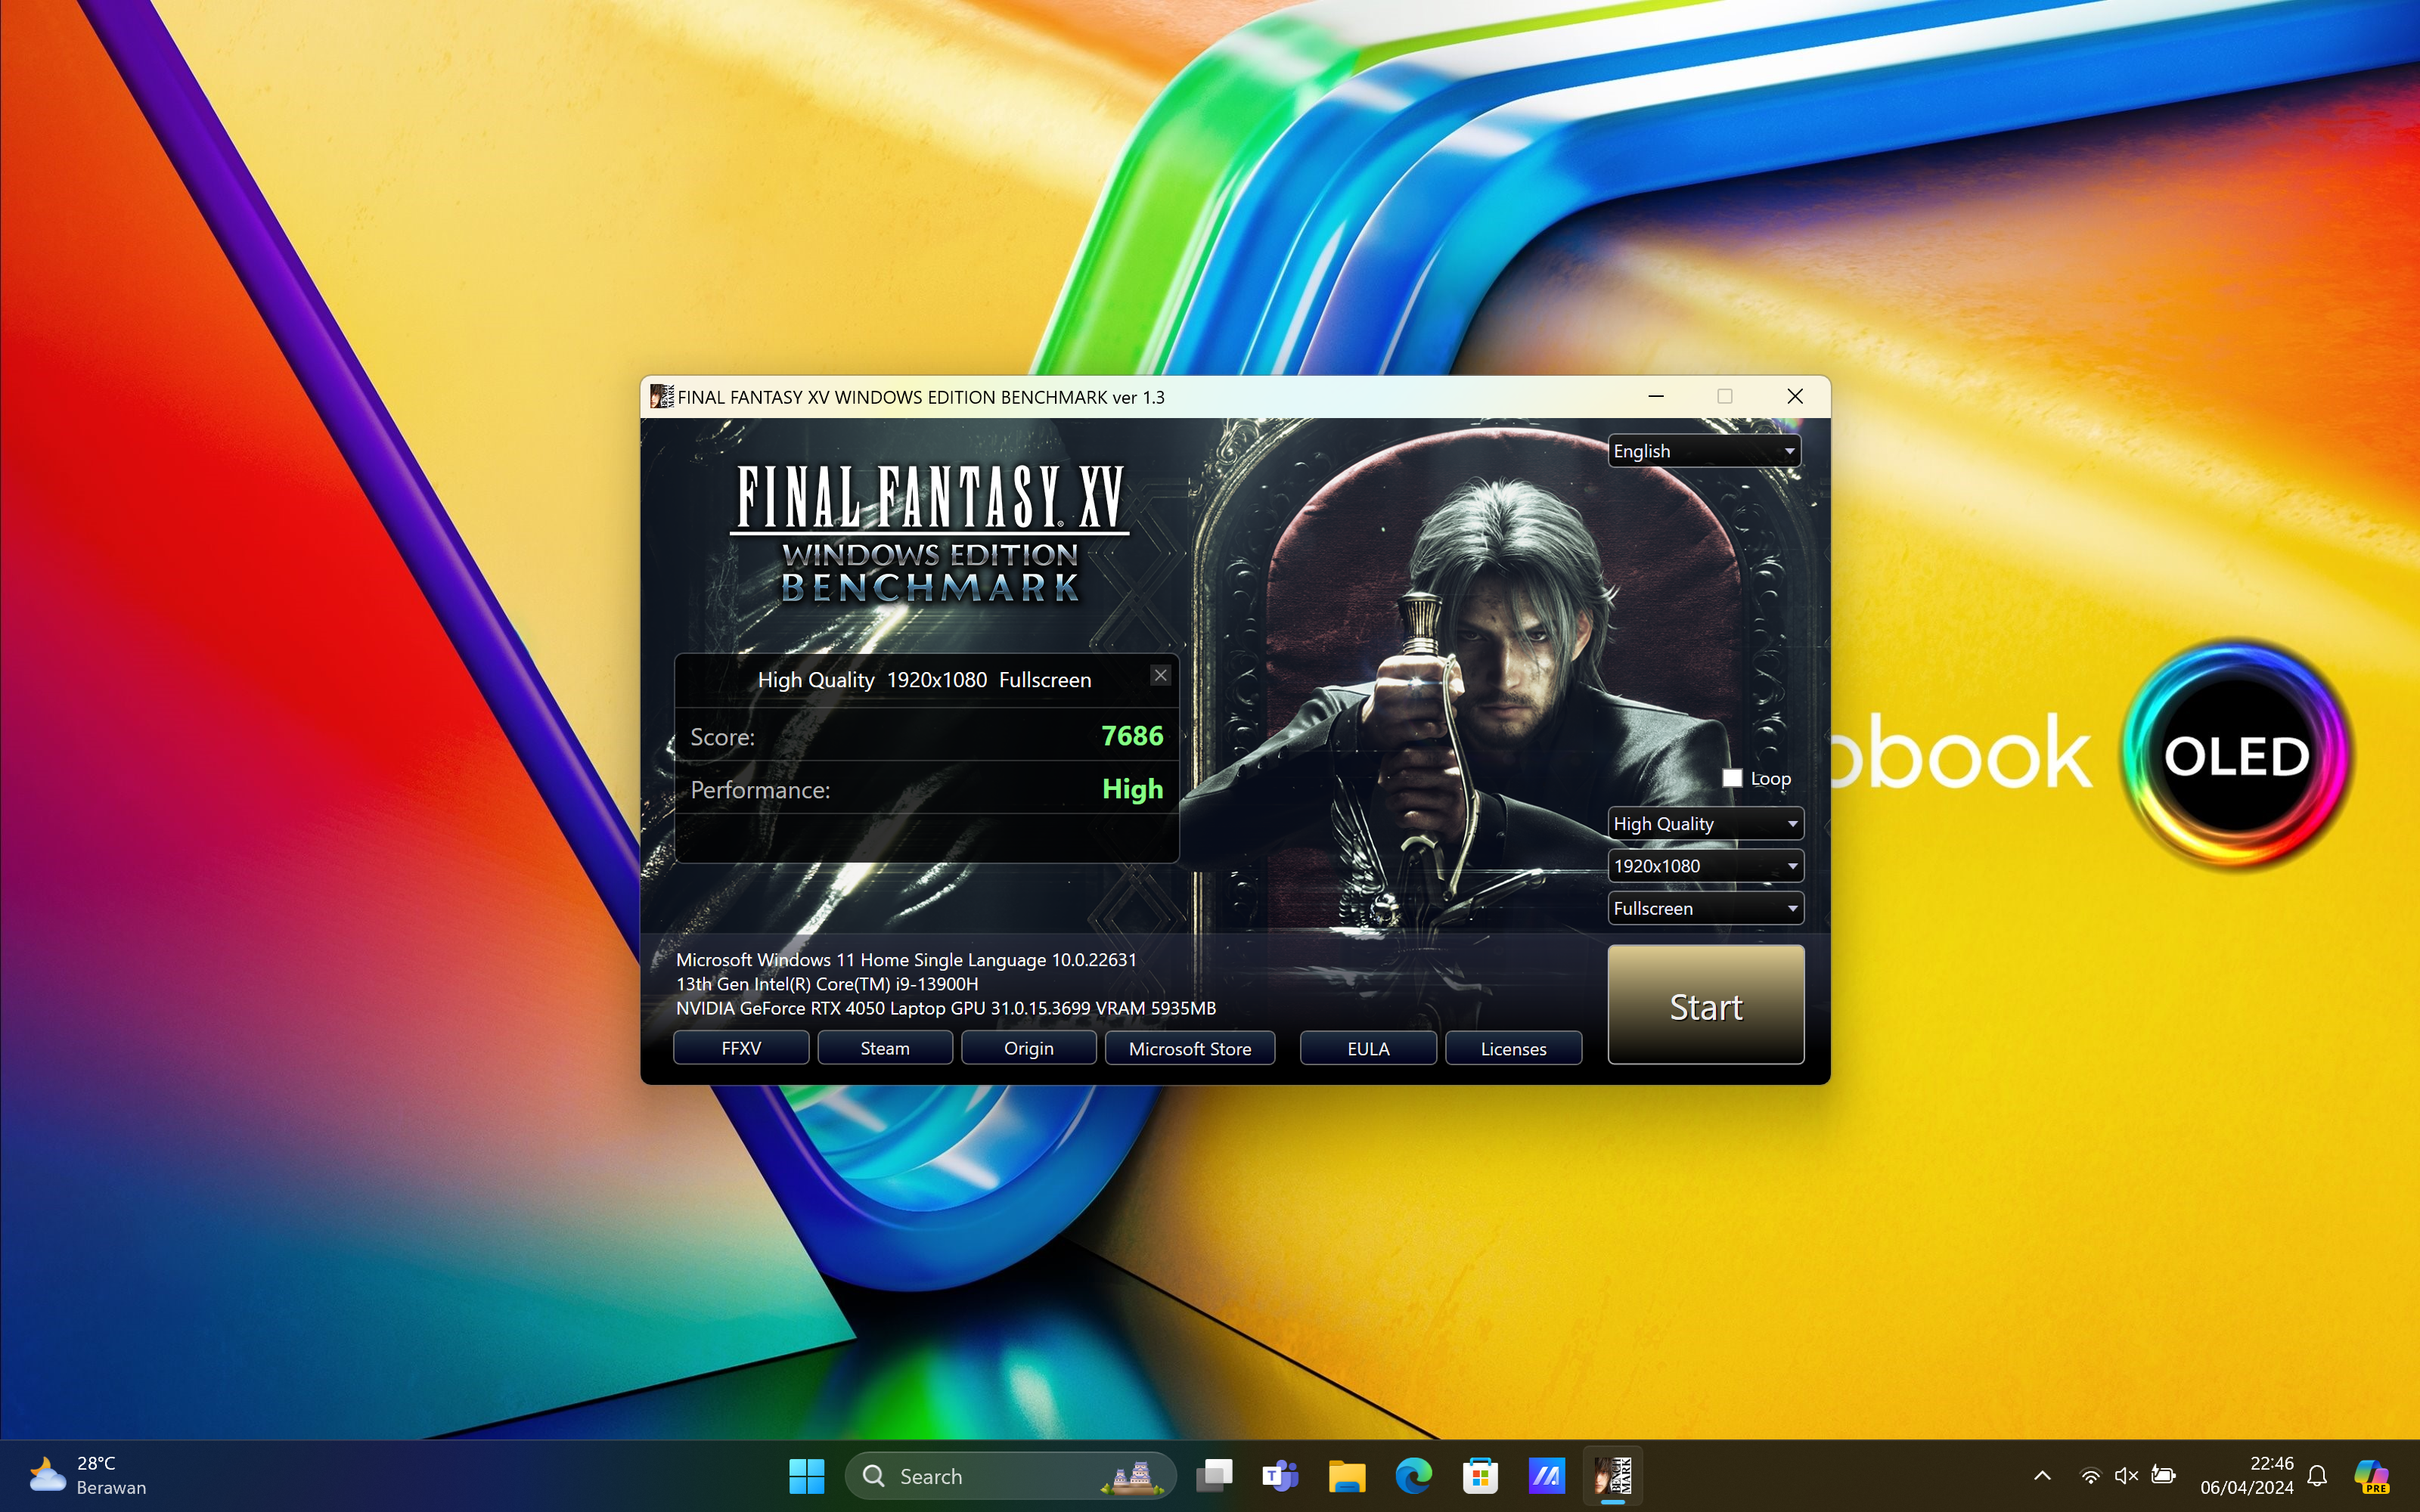This screenshot has width=2420, height=1512.
Task: Enable the Loop checkbox
Action: 1732,779
